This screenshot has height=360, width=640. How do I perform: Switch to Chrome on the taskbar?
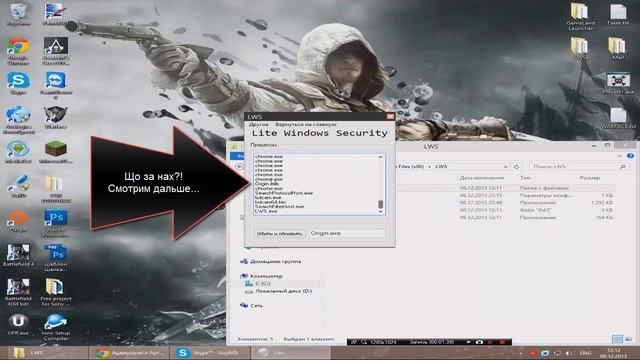(x=129, y=353)
